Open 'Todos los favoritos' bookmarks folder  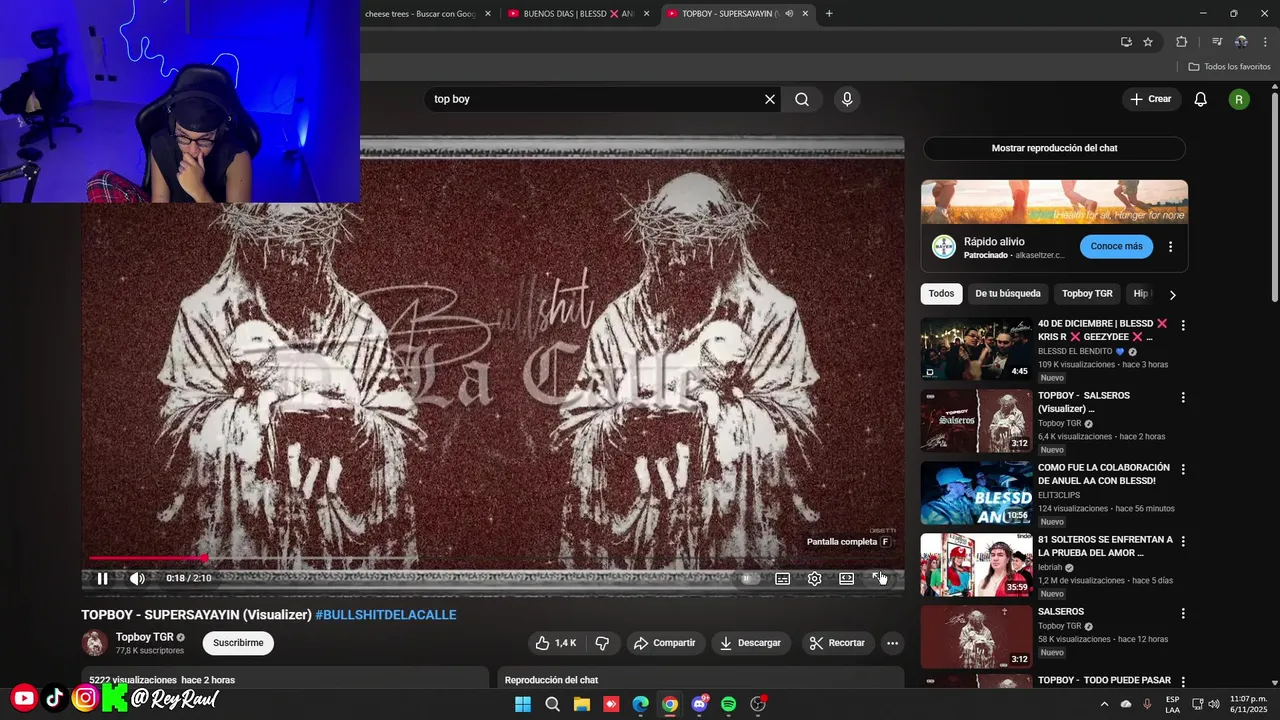coord(1229,67)
